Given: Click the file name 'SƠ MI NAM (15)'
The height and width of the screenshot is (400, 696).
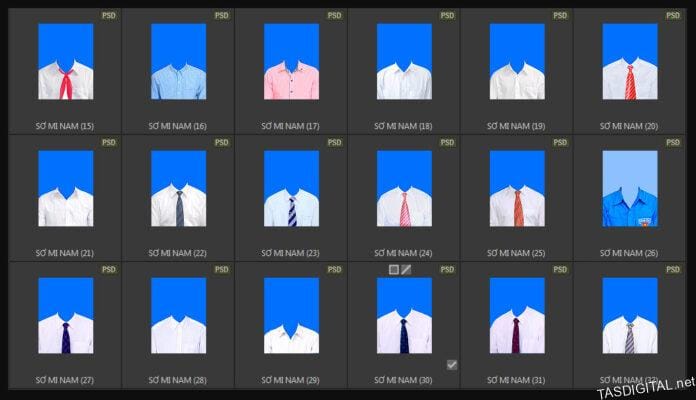Looking at the screenshot, I should [x=65, y=126].
